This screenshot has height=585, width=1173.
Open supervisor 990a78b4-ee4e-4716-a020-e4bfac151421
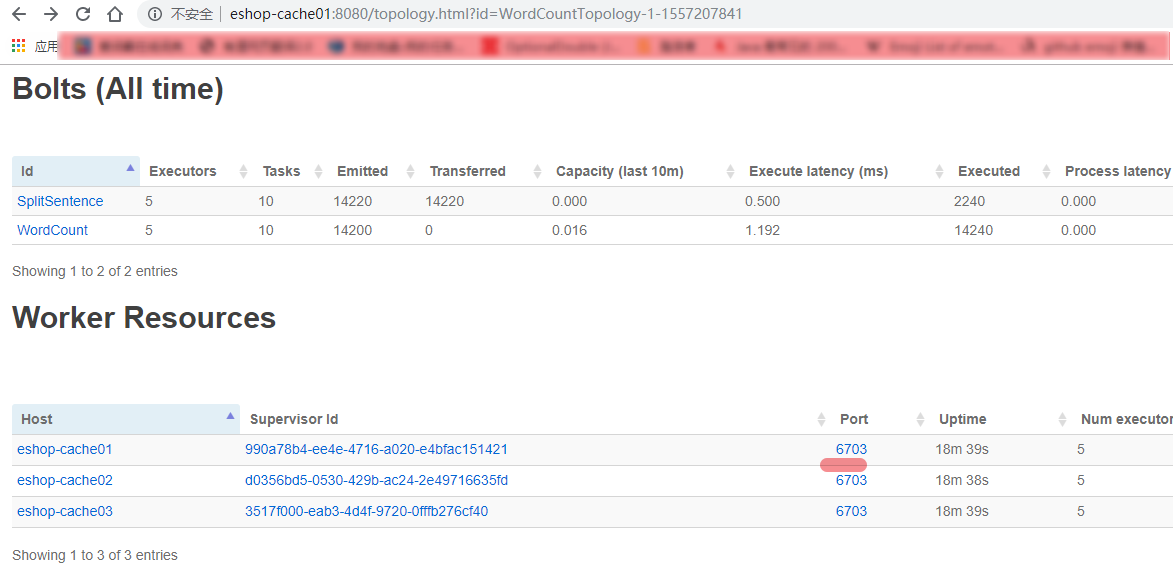376,449
